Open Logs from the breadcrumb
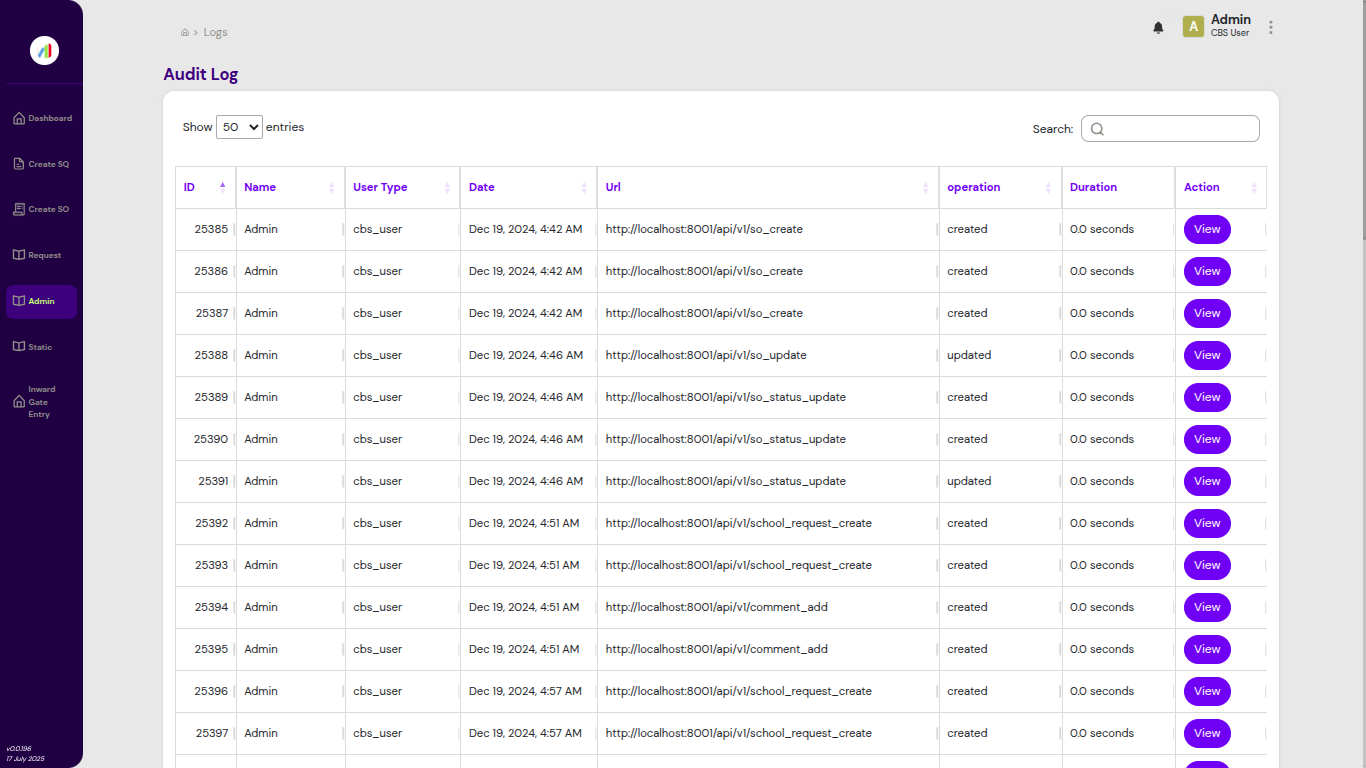Image resolution: width=1366 pixels, height=768 pixels. click(x=215, y=31)
